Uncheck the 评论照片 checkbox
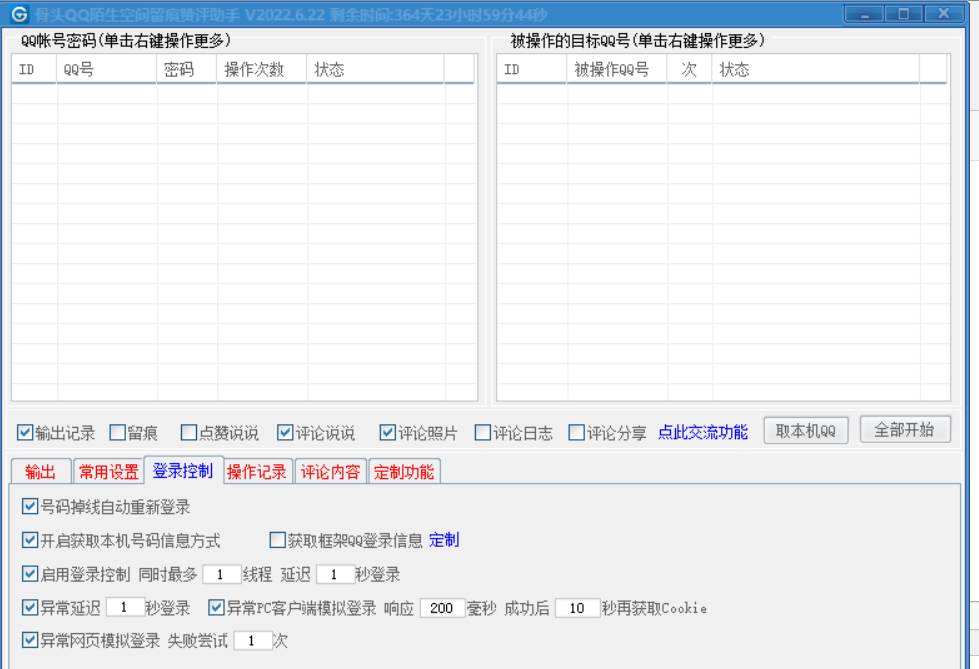 pos(388,433)
